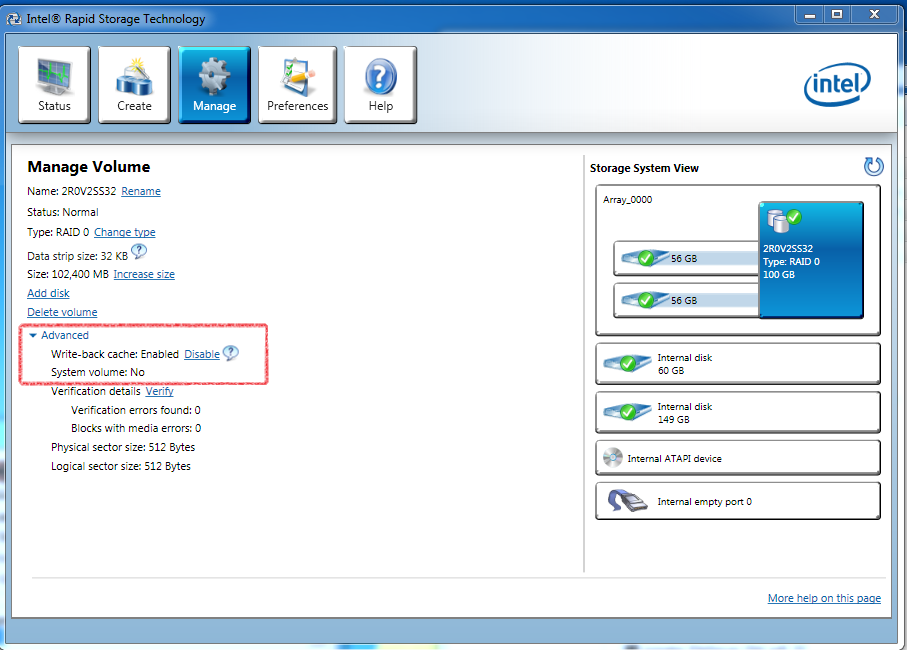Open the Preferences tab
The height and width of the screenshot is (650, 907).
[297, 84]
